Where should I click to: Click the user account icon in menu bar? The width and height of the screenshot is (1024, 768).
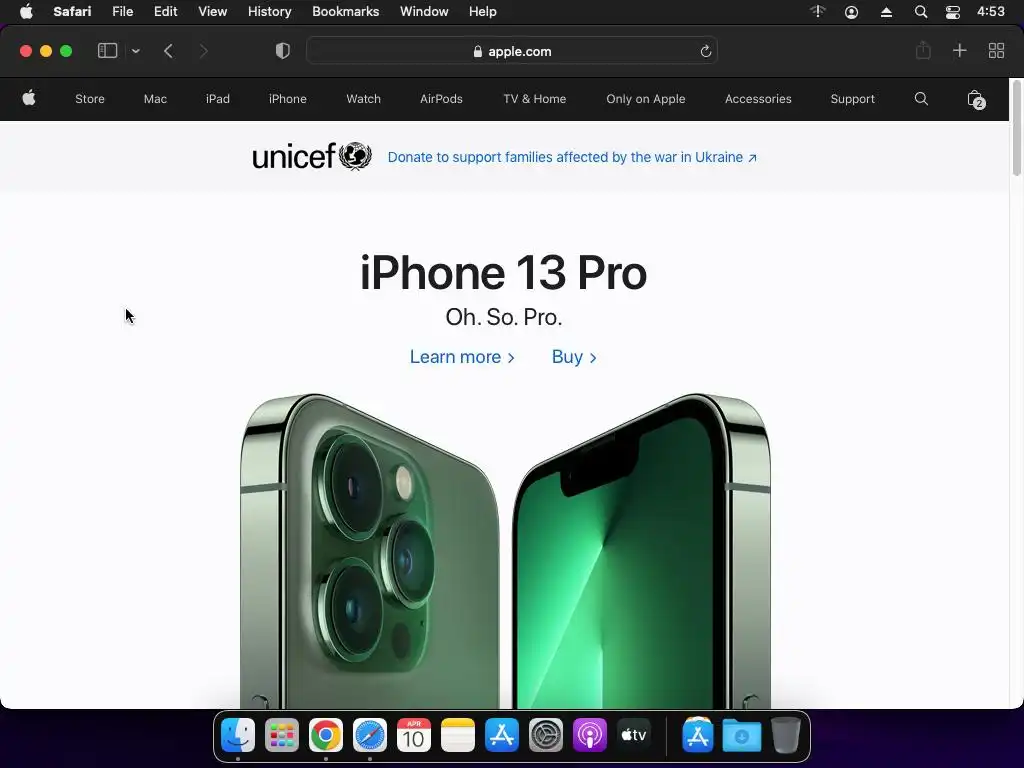click(851, 12)
